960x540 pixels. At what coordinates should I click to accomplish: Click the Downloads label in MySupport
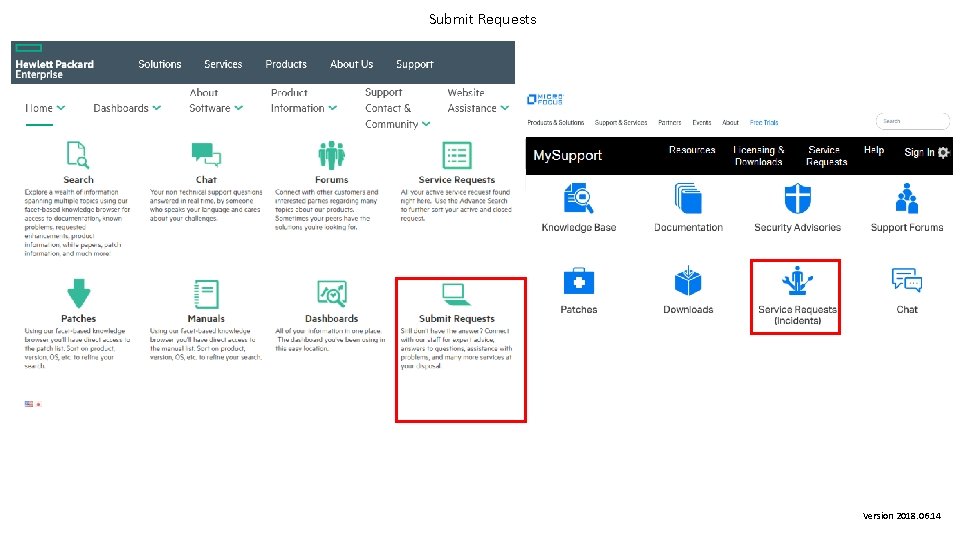pos(688,309)
